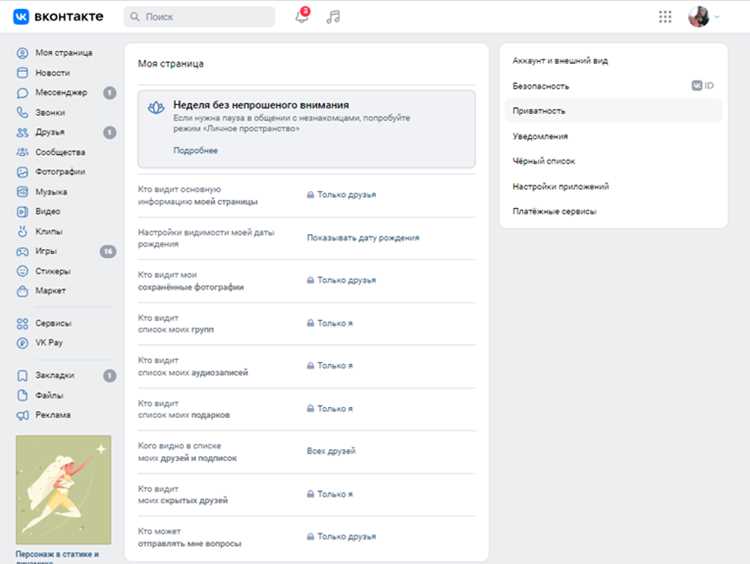This screenshot has height=564, width=750.
Task: Click the Моя страница section heading
Action: (171, 64)
